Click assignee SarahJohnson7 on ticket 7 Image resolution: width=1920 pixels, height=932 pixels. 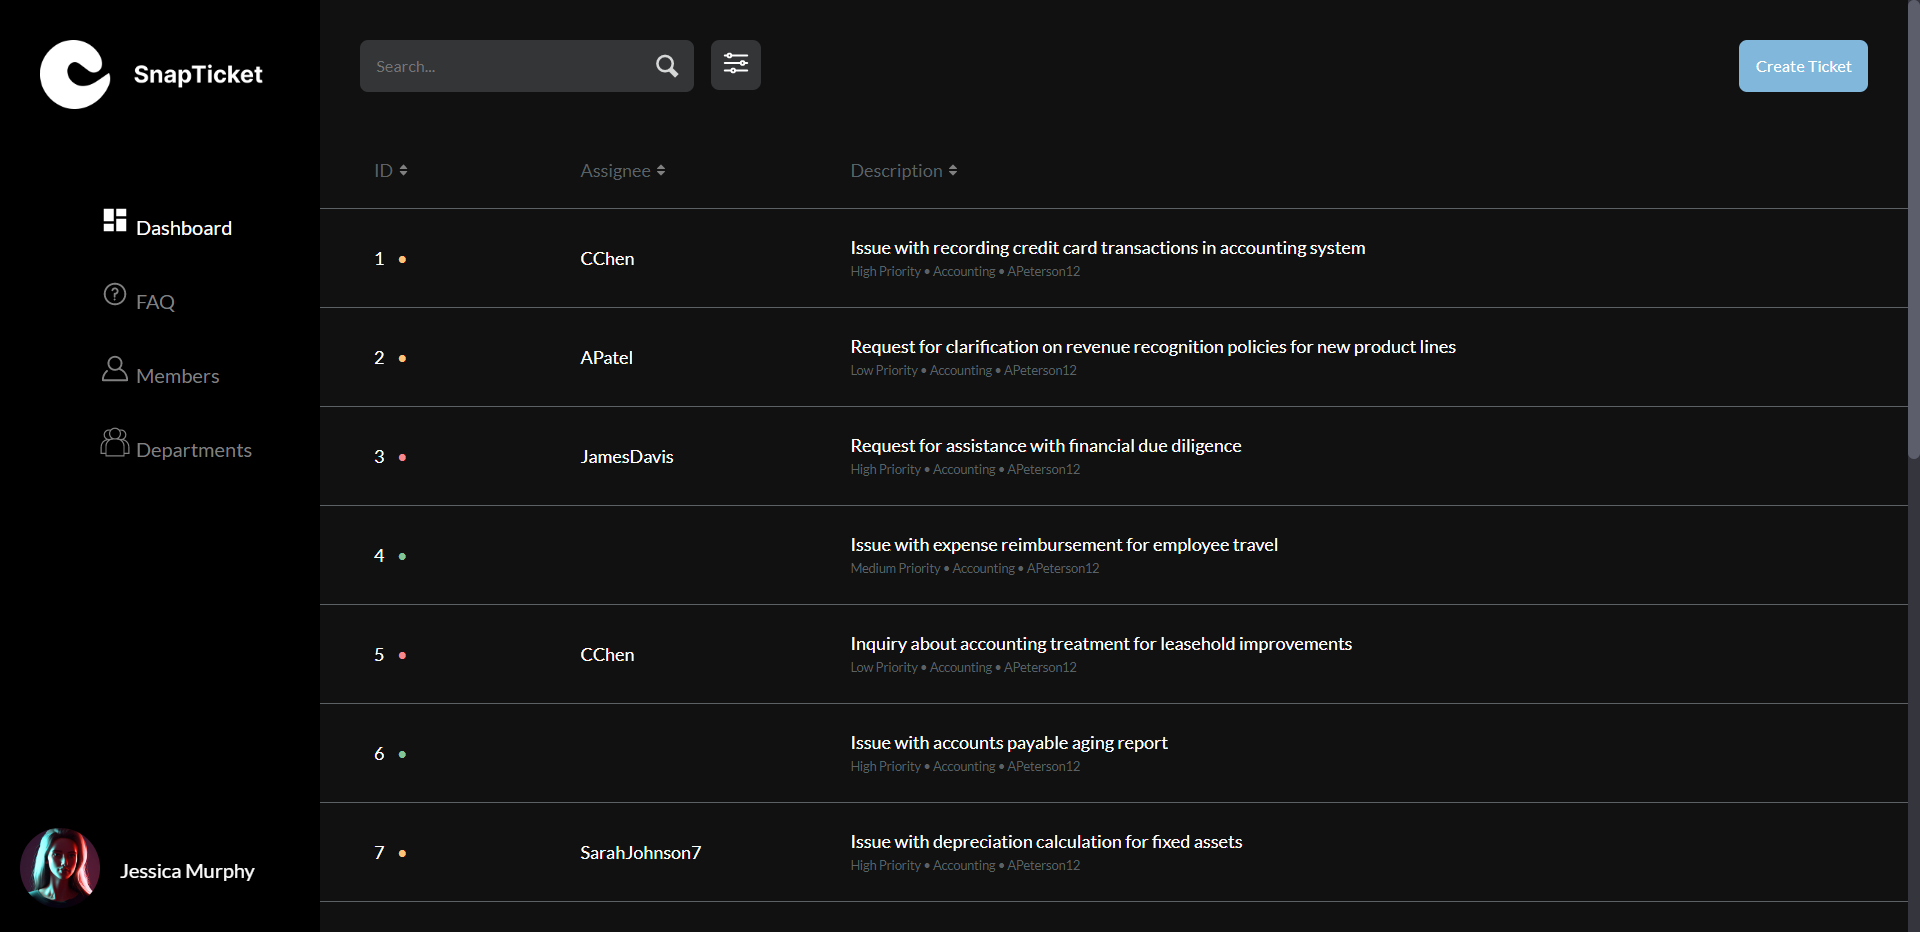(641, 853)
